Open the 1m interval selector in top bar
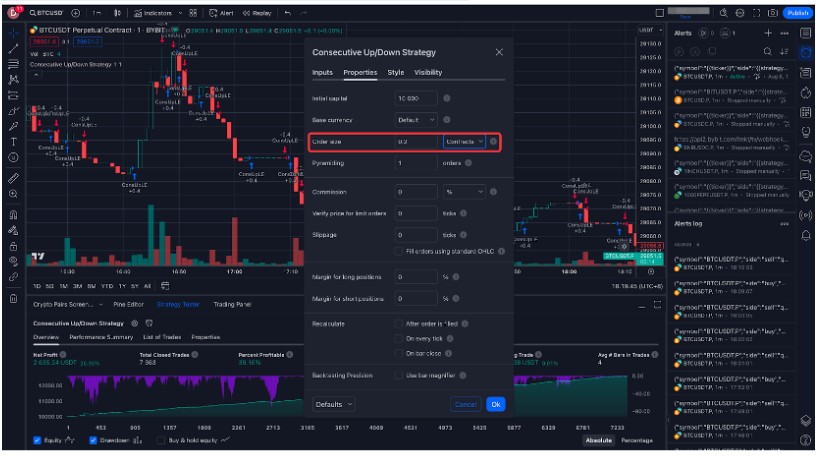This screenshot has width=816, height=457. tap(97, 13)
